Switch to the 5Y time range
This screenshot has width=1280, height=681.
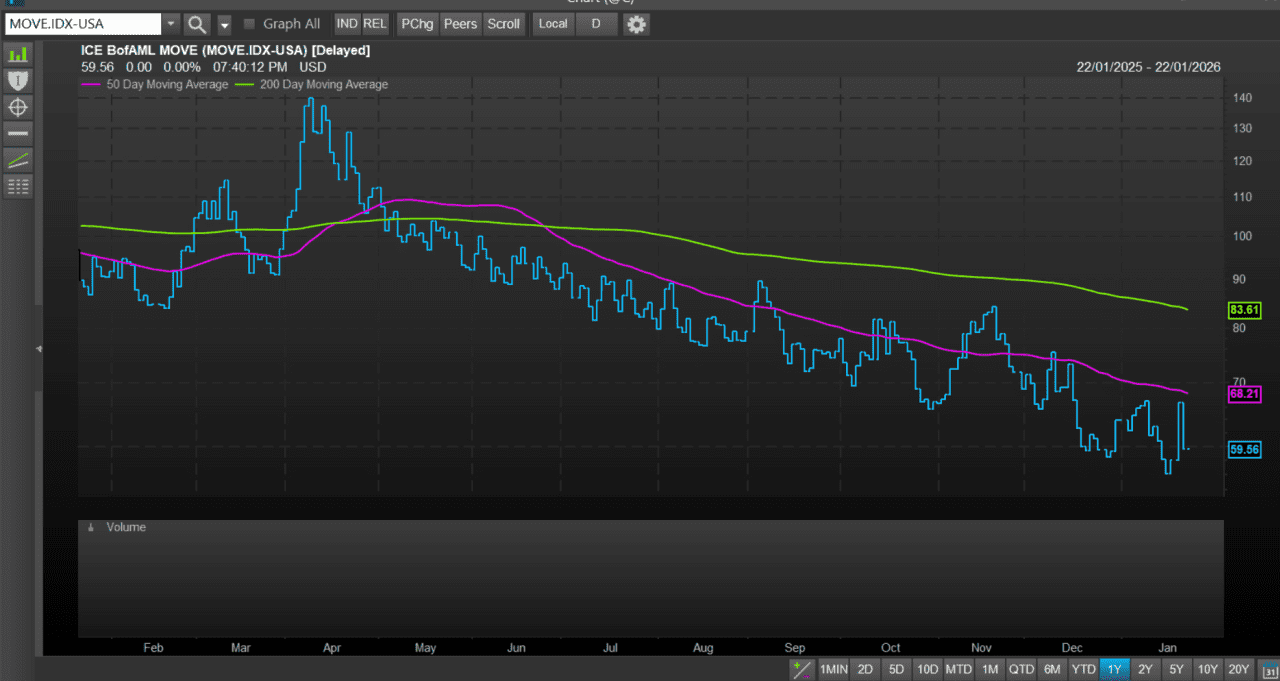(x=1176, y=668)
